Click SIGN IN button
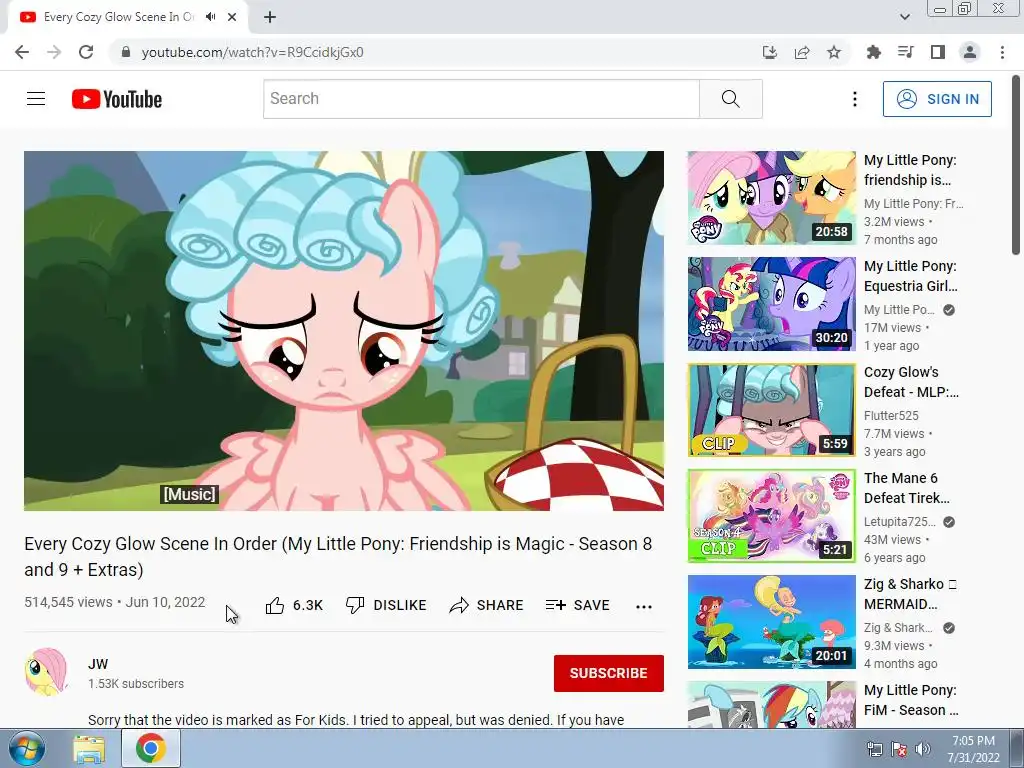Screen dimensions: 1024x768 coord(937,99)
